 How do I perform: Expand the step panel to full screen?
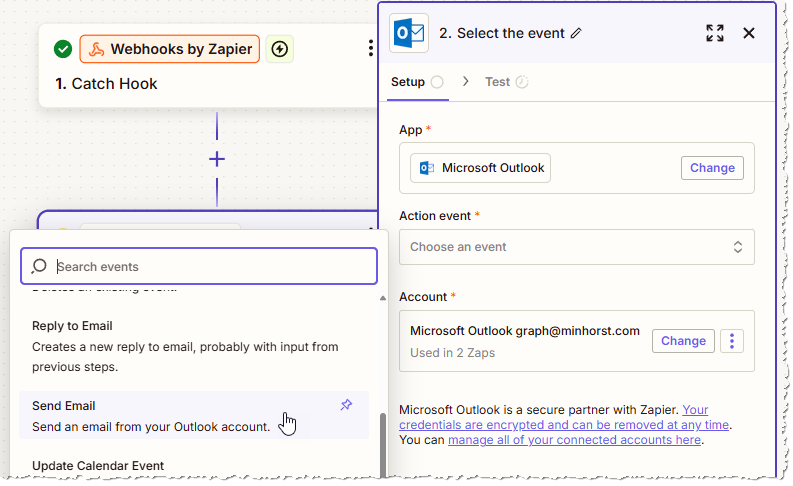[x=714, y=33]
